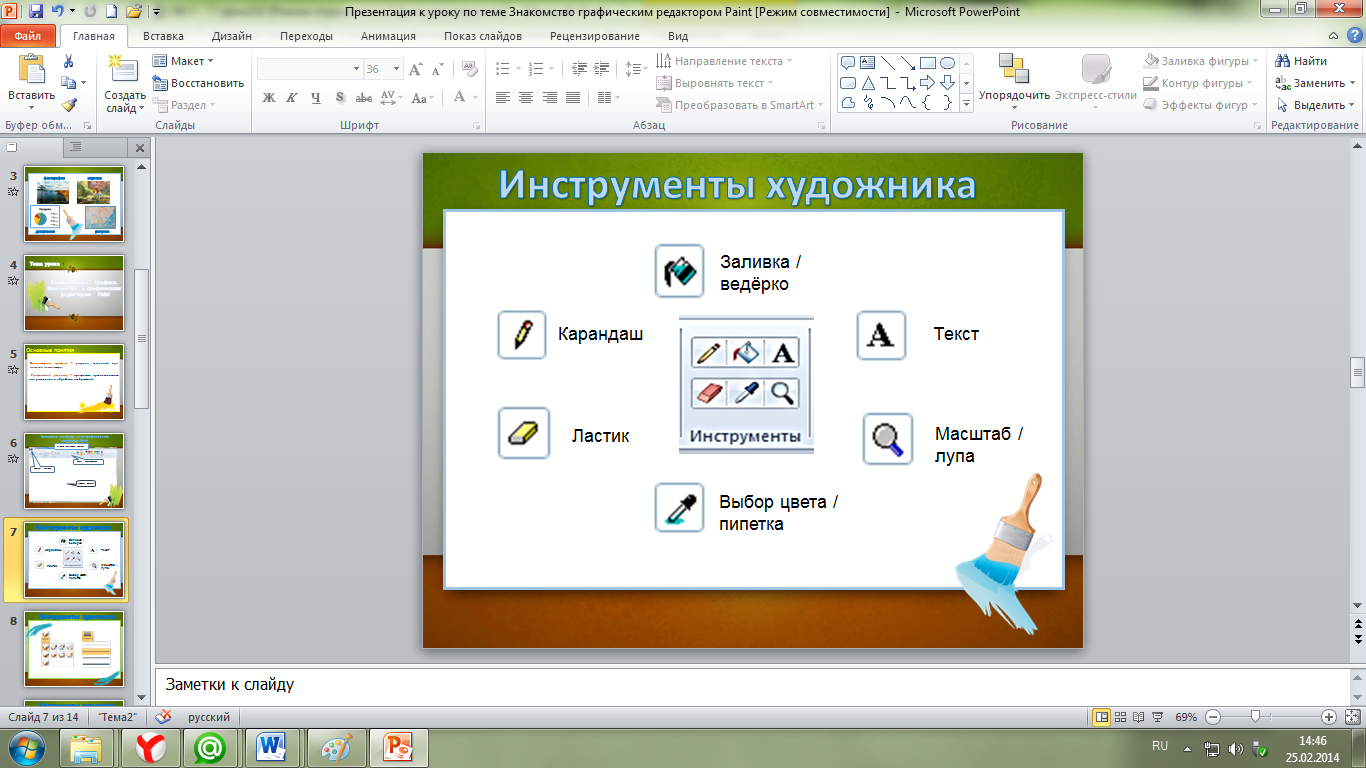1366x768 pixels.
Task: Switch to slide sorter view
Action: [1121, 717]
